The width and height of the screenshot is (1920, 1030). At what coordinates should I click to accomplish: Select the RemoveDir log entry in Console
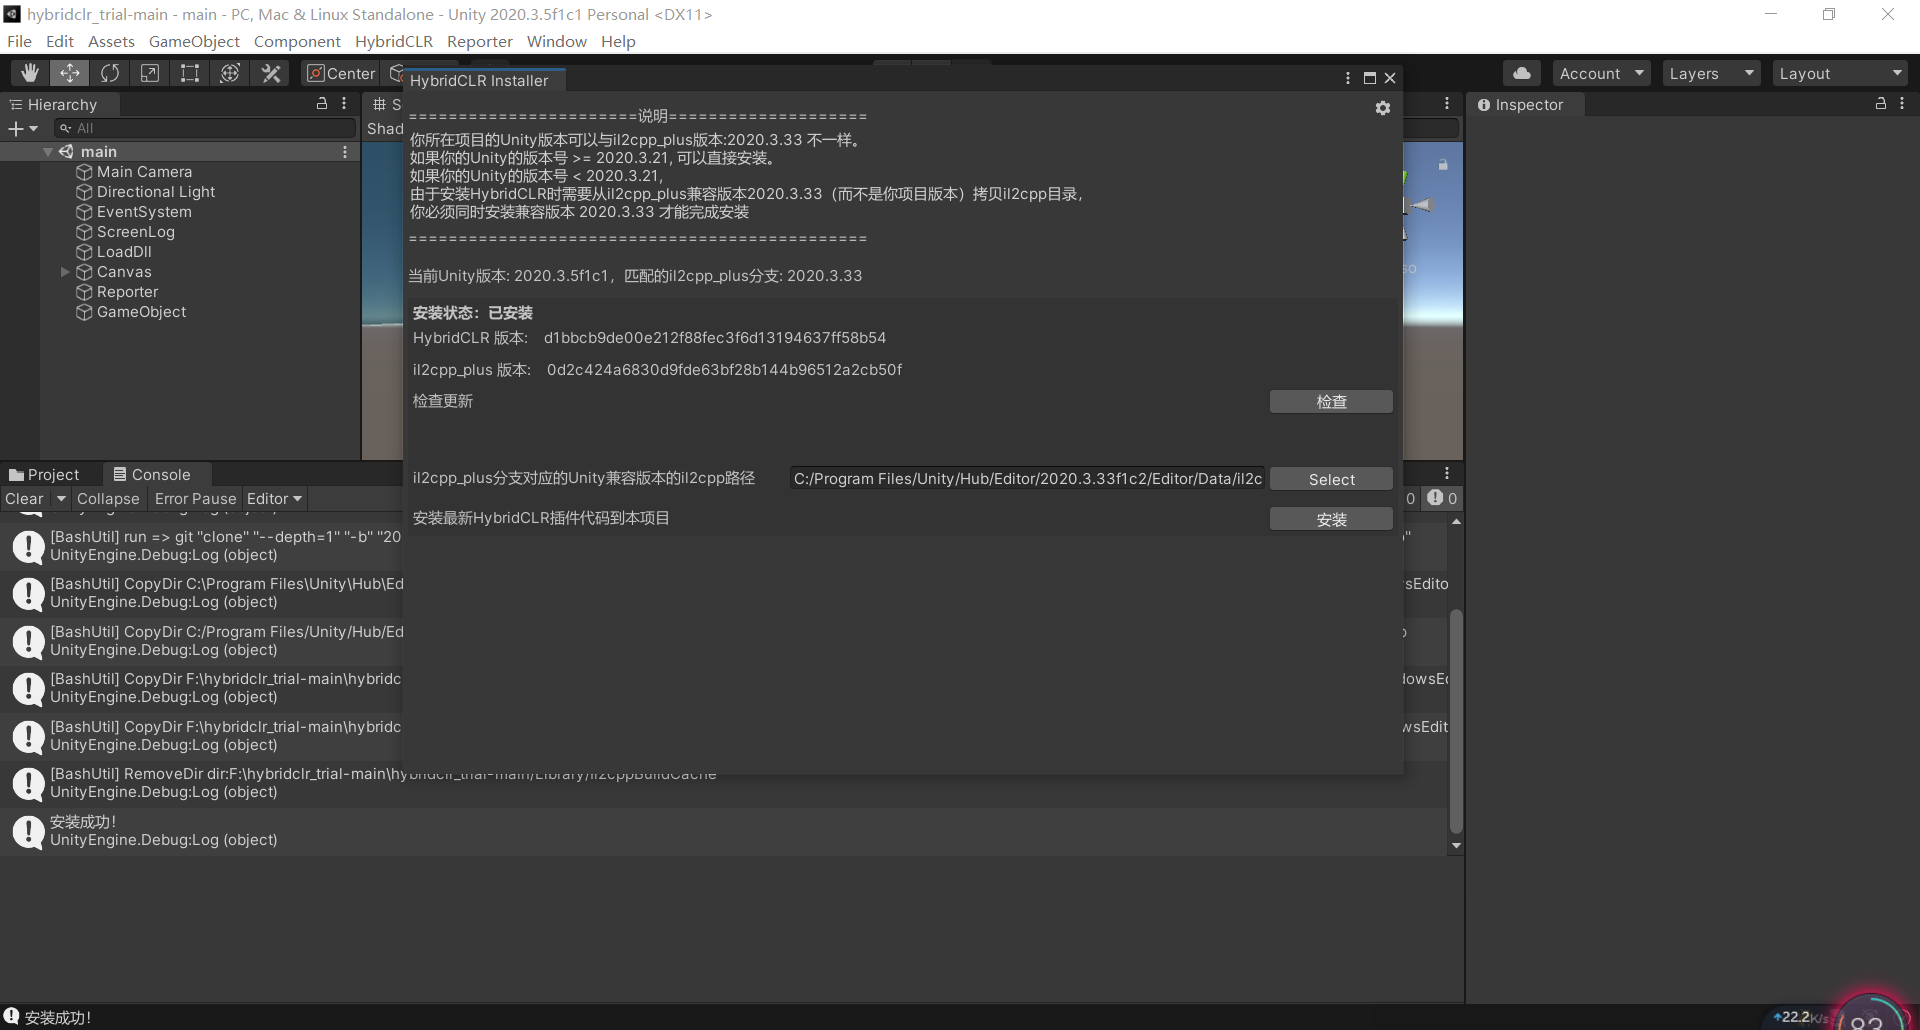point(724,783)
